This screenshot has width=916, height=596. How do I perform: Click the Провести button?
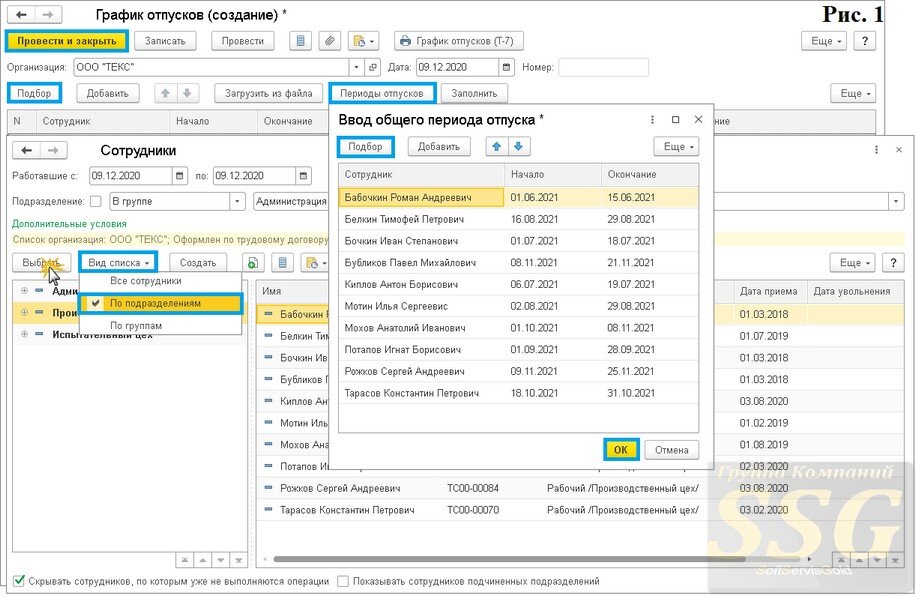(242, 41)
